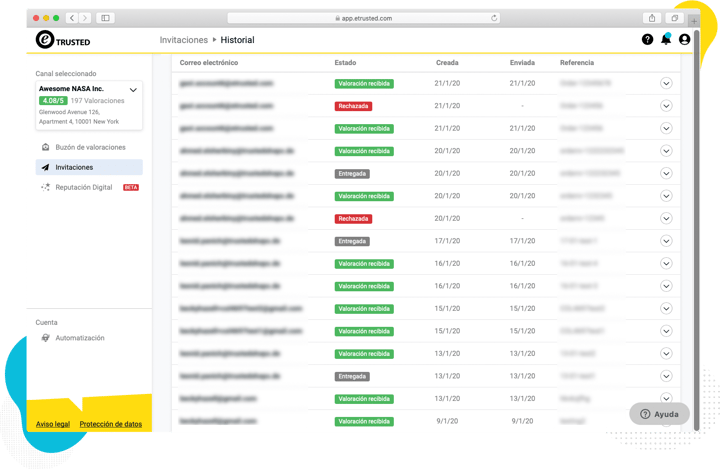720x469 pixels.
Task: Click the 17/1/20 Creada date cell
Action: pos(447,241)
